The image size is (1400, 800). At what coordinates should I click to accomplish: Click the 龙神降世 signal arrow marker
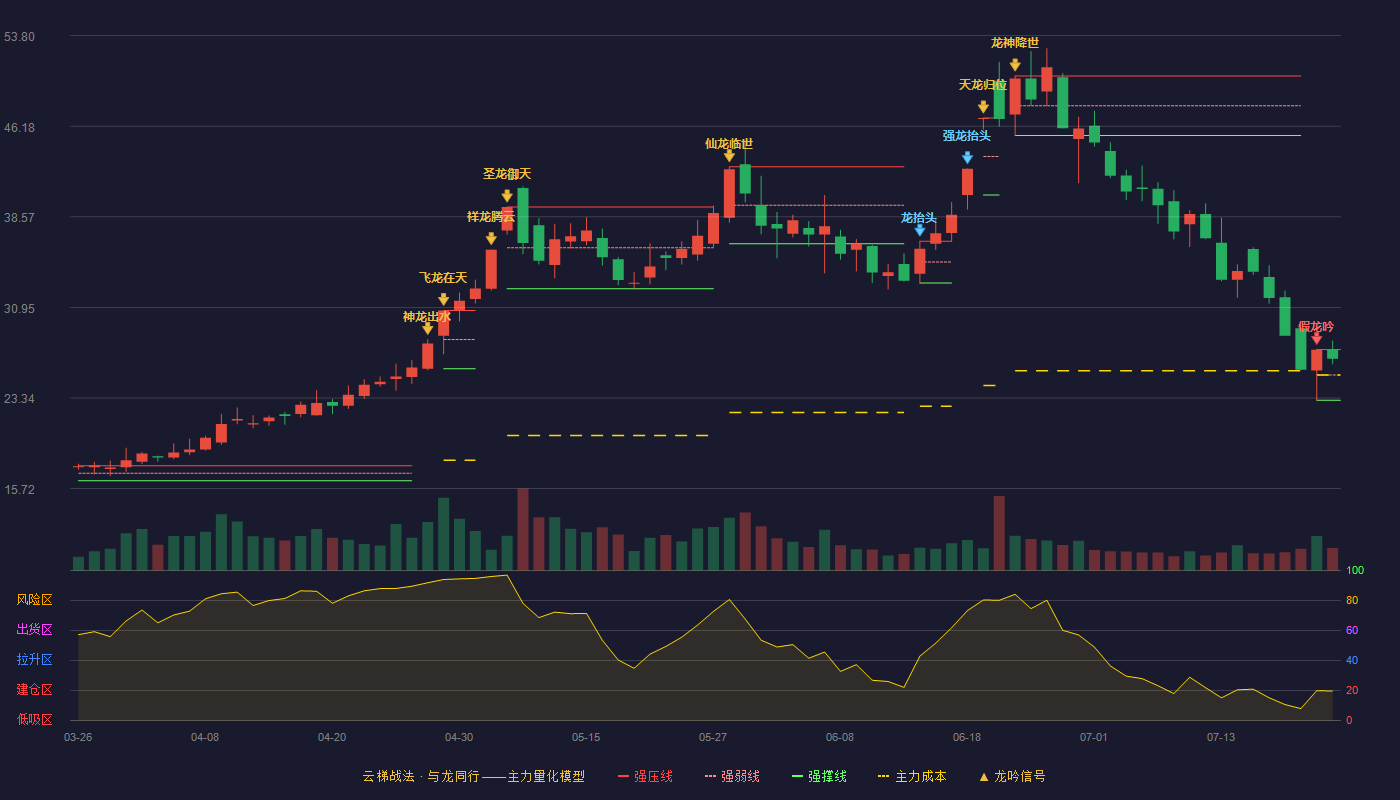(1015, 65)
